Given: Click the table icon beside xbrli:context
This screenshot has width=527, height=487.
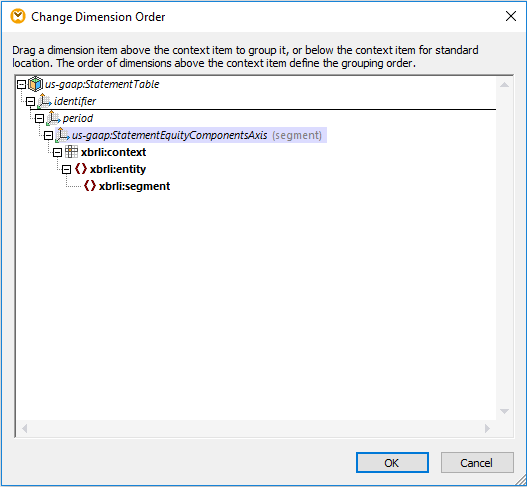Looking at the screenshot, I should click(x=71, y=152).
